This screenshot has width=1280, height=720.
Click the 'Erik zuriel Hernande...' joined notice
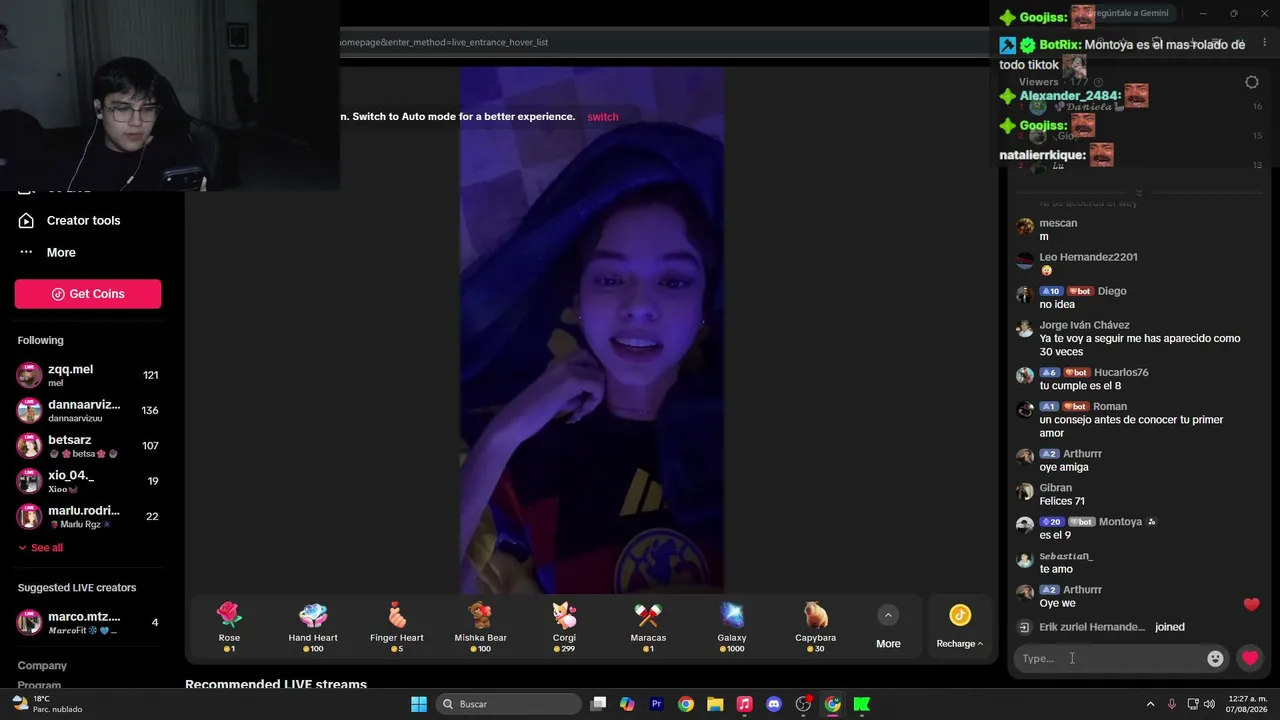pos(1102,627)
